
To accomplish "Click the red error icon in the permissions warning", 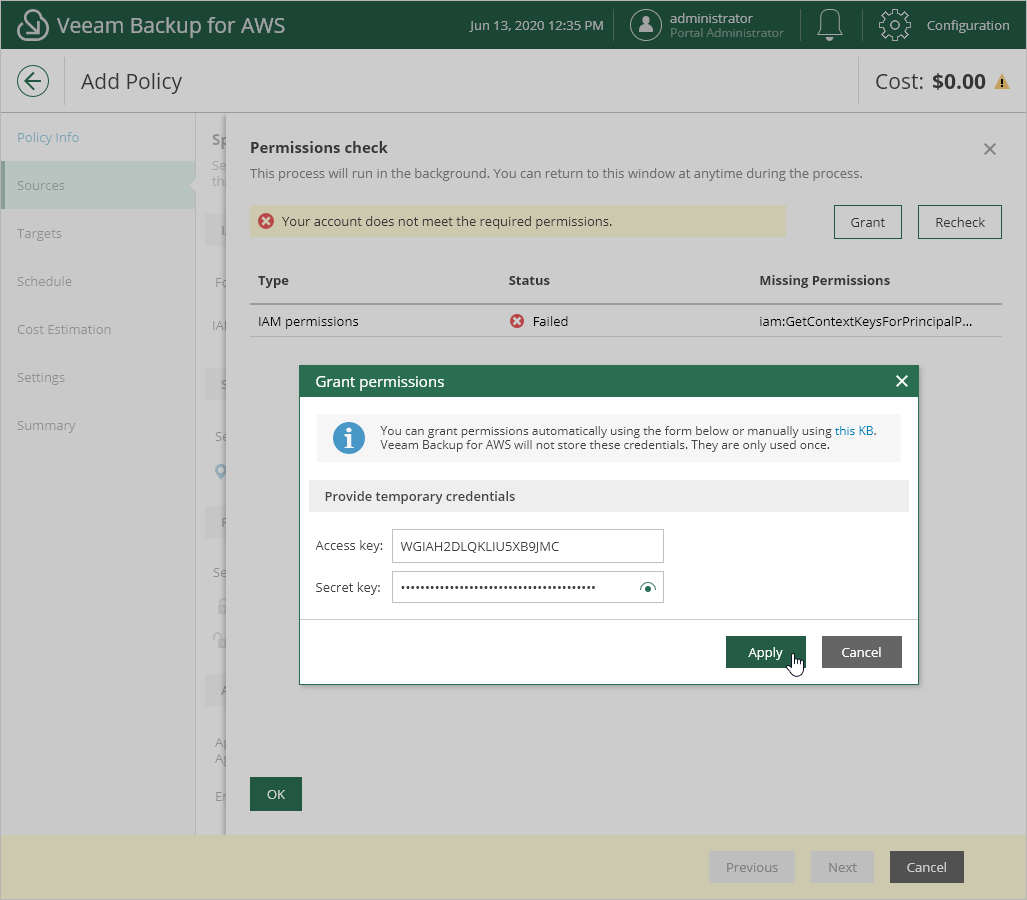I will pyautogui.click(x=265, y=221).
